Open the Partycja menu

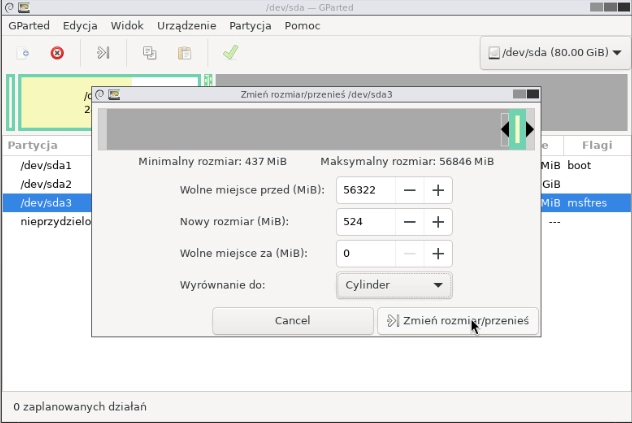click(249, 25)
